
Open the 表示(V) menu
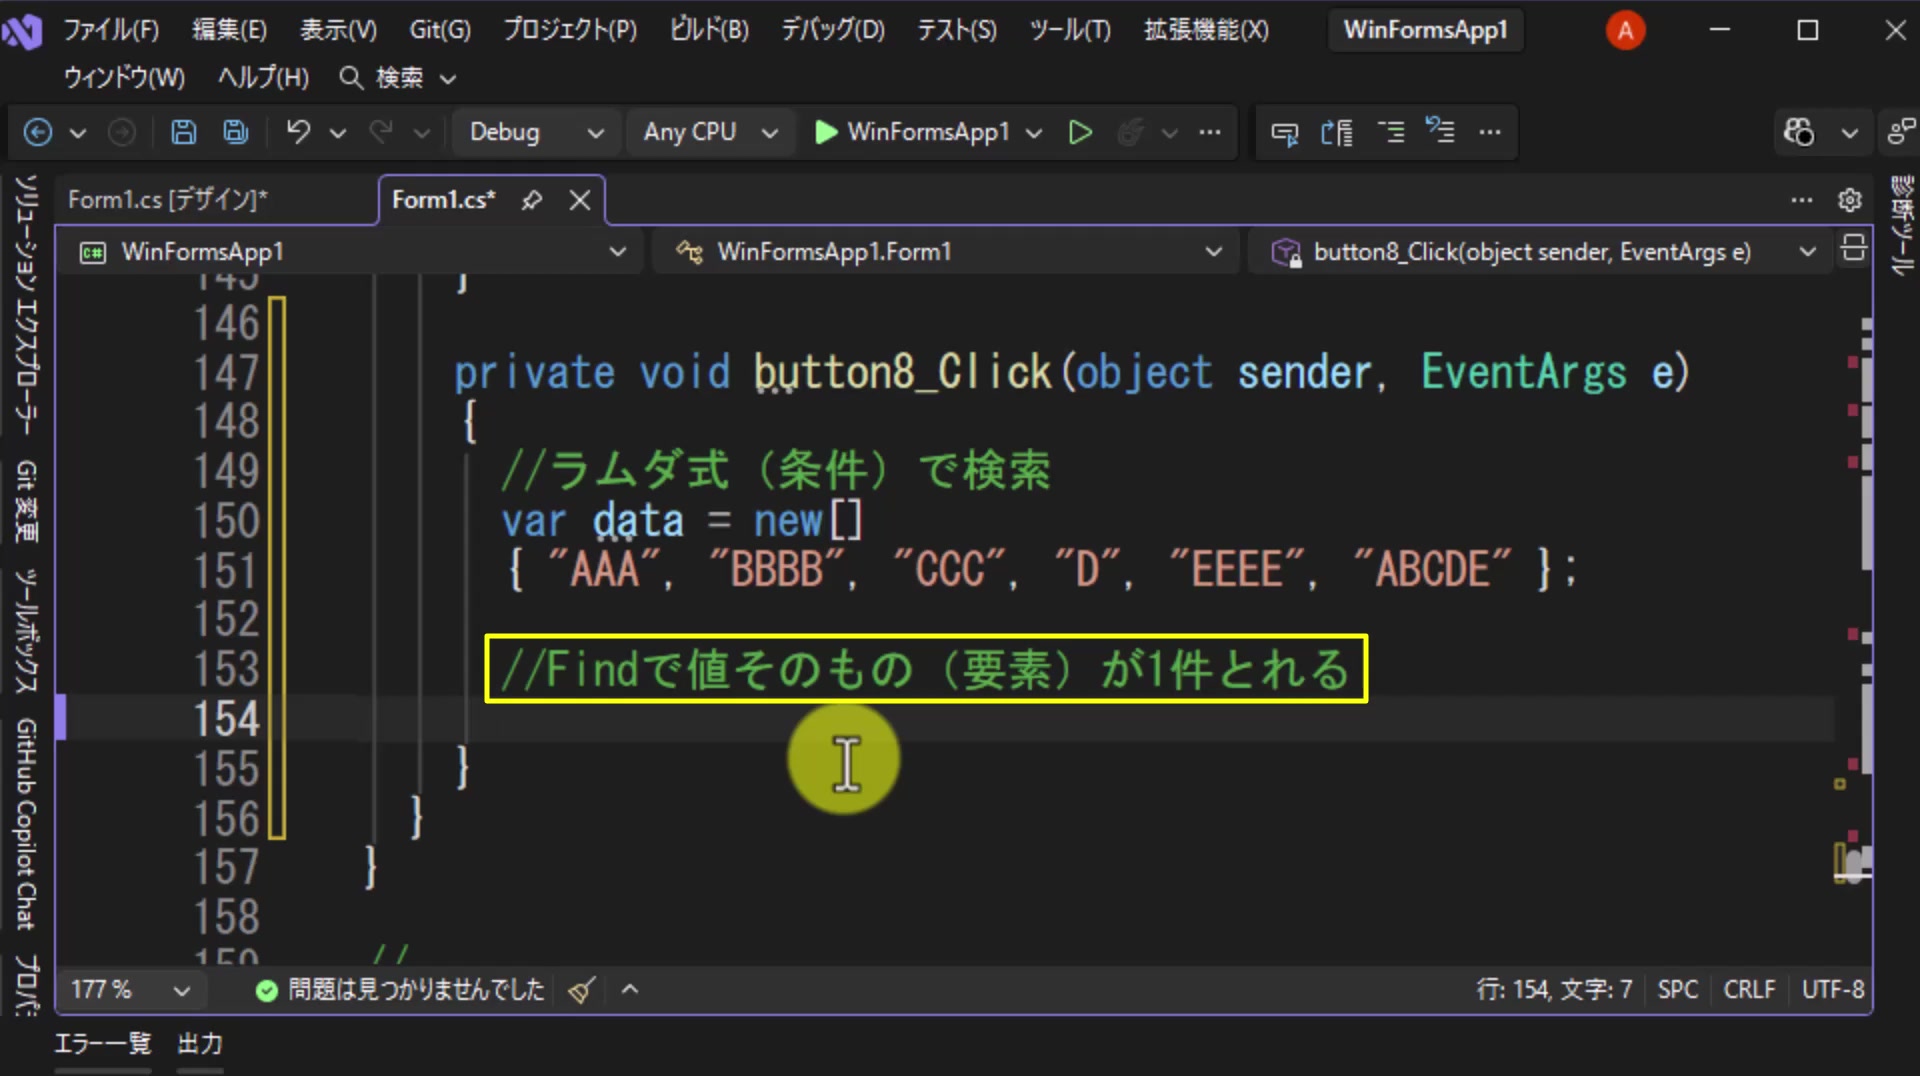coord(339,30)
